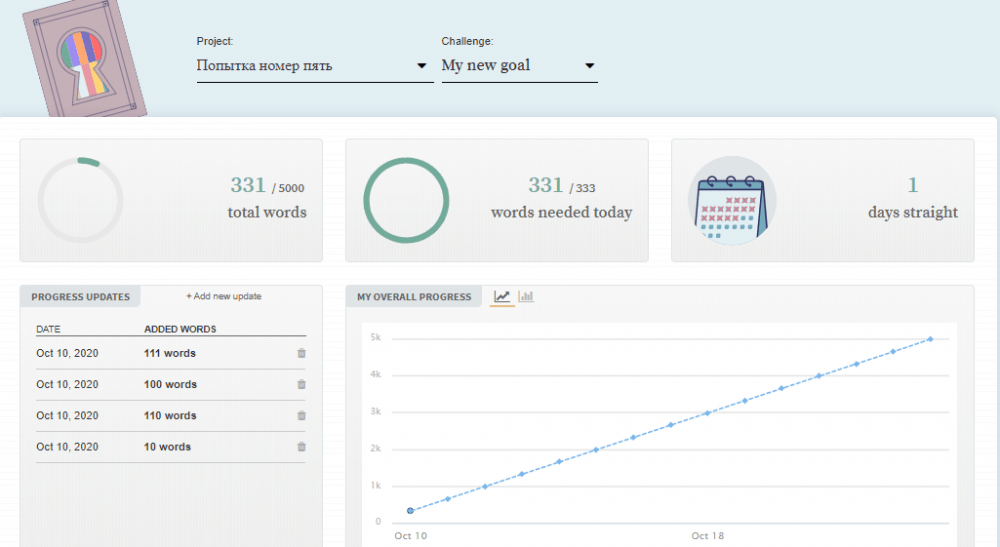Click the words needed today ring
1000x547 pixels.
406,200
